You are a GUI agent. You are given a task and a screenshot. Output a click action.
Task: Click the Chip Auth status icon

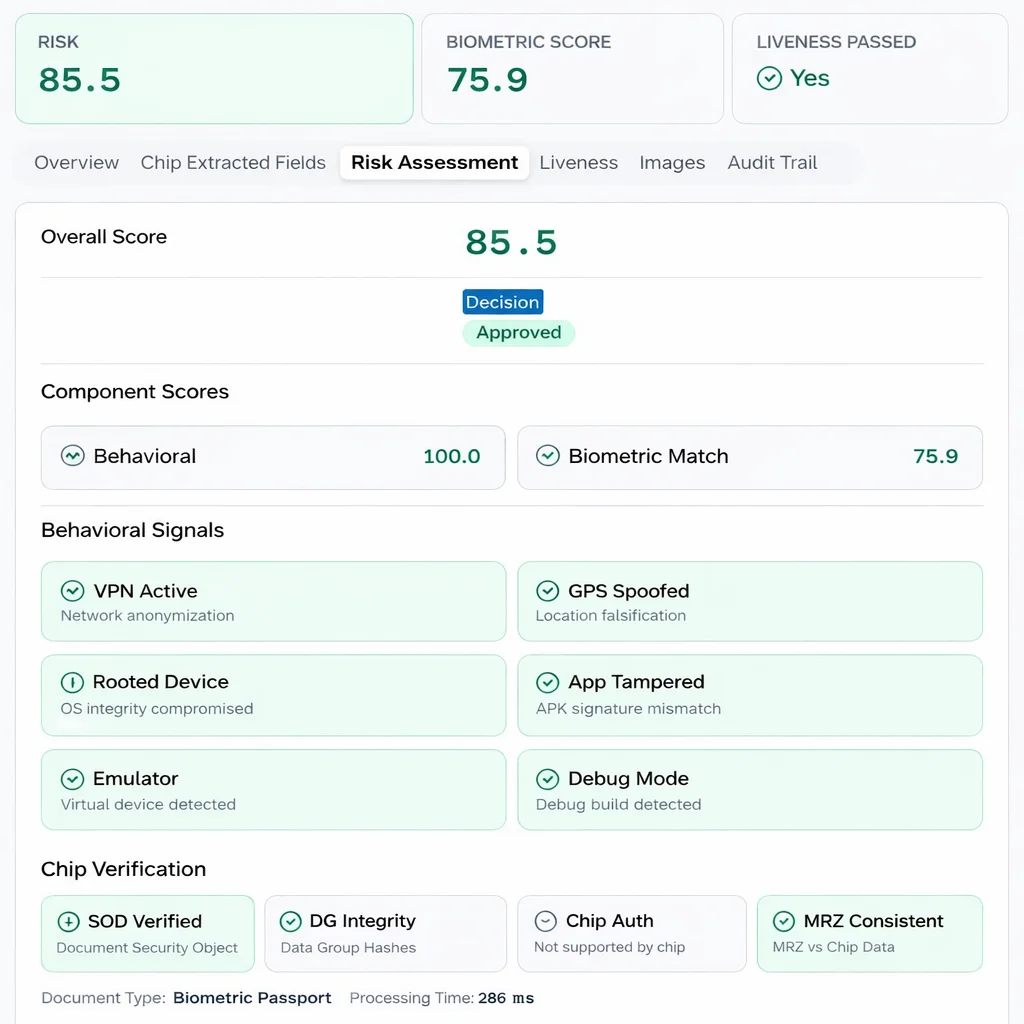pos(545,921)
